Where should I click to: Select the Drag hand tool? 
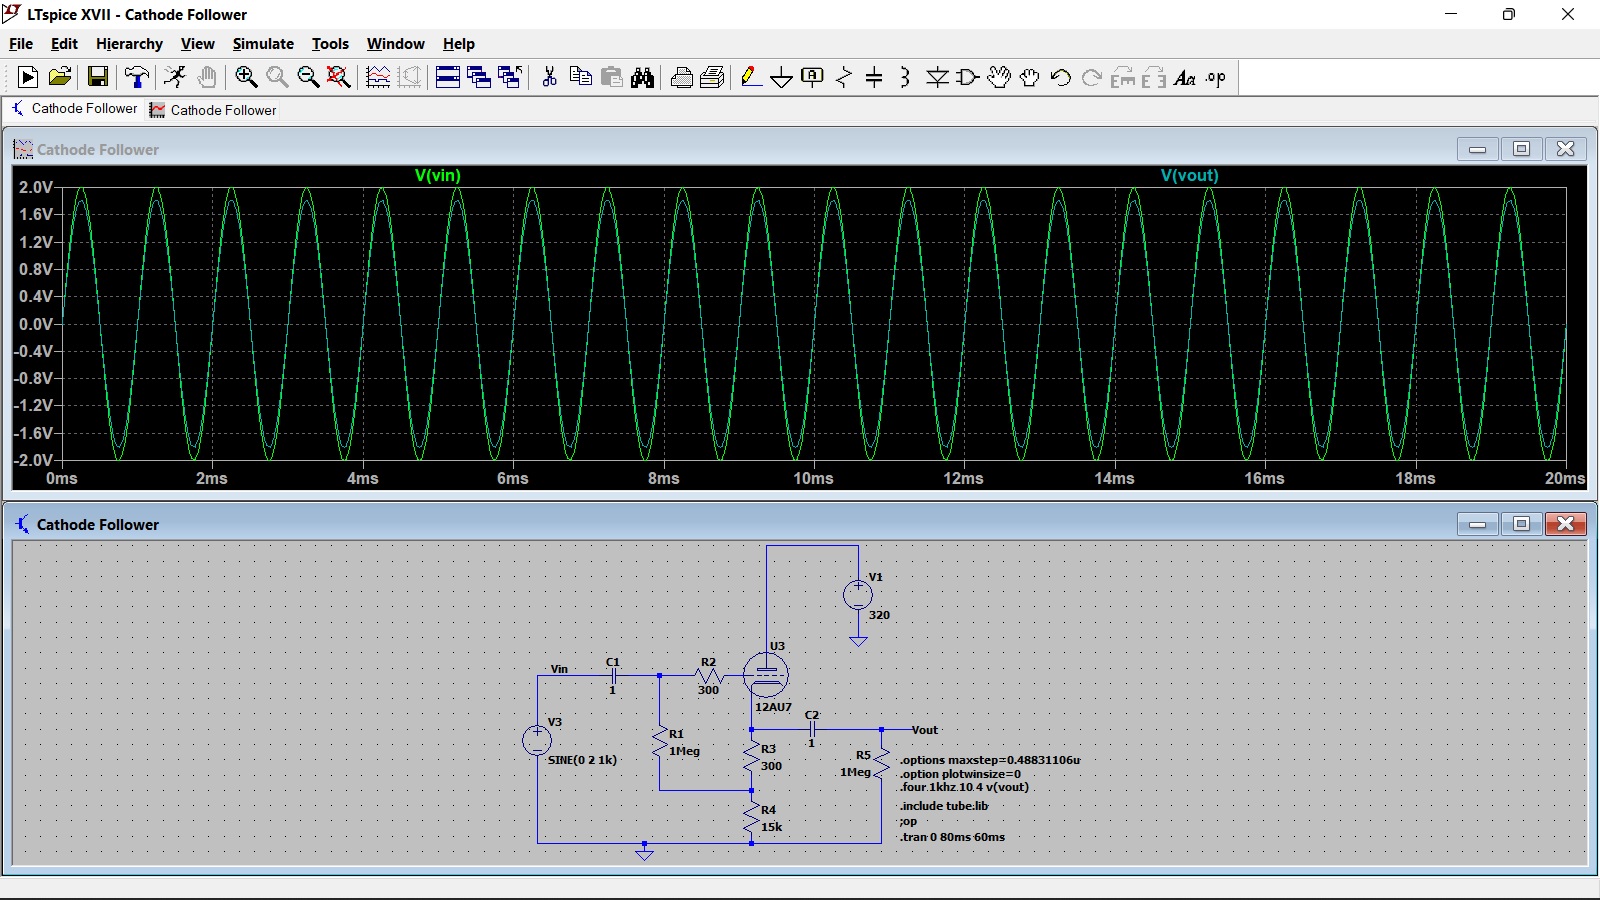tap(1030, 77)
